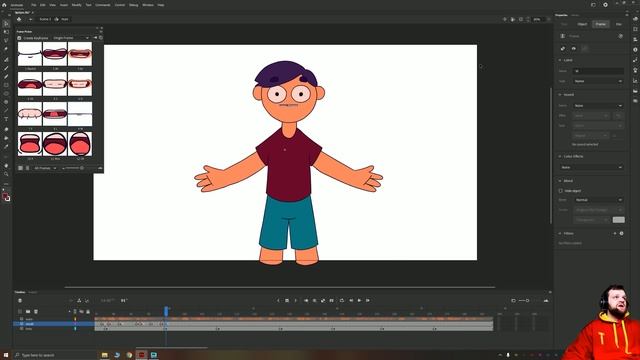Switch to the Tool properties tab
The height and width of the screenshot is (360, 640).
564,24
